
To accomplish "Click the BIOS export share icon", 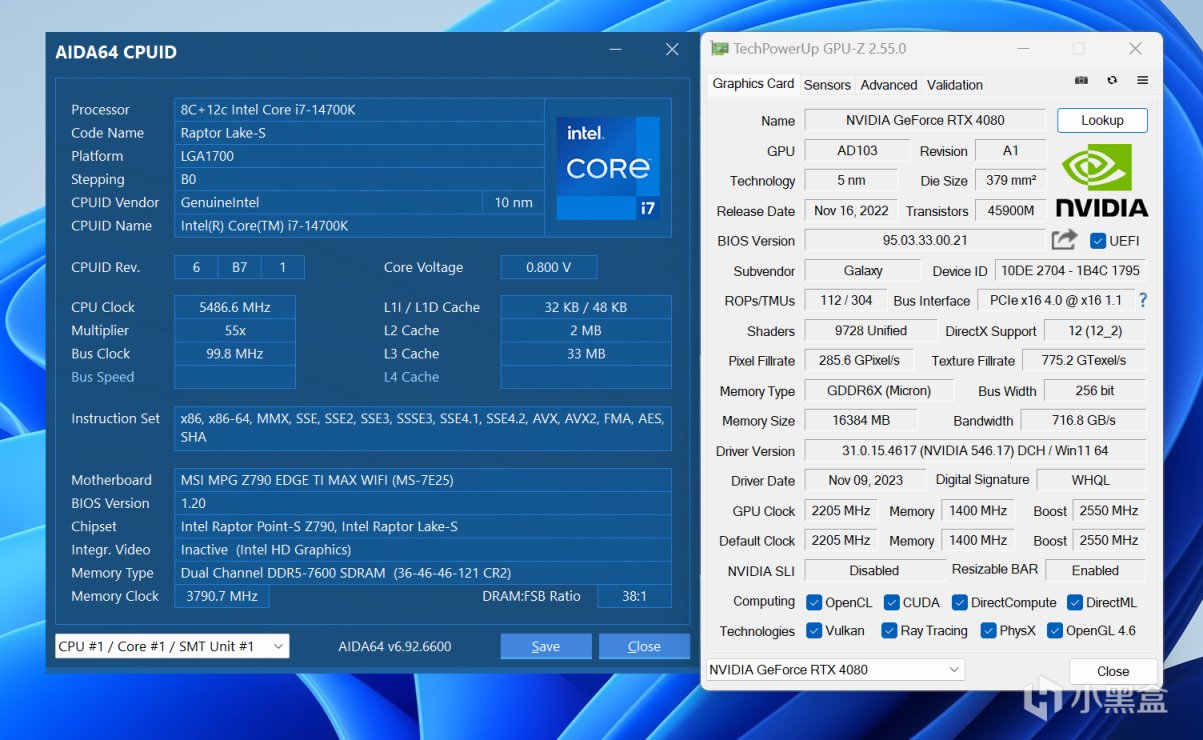I will [x=1064, y=240].
